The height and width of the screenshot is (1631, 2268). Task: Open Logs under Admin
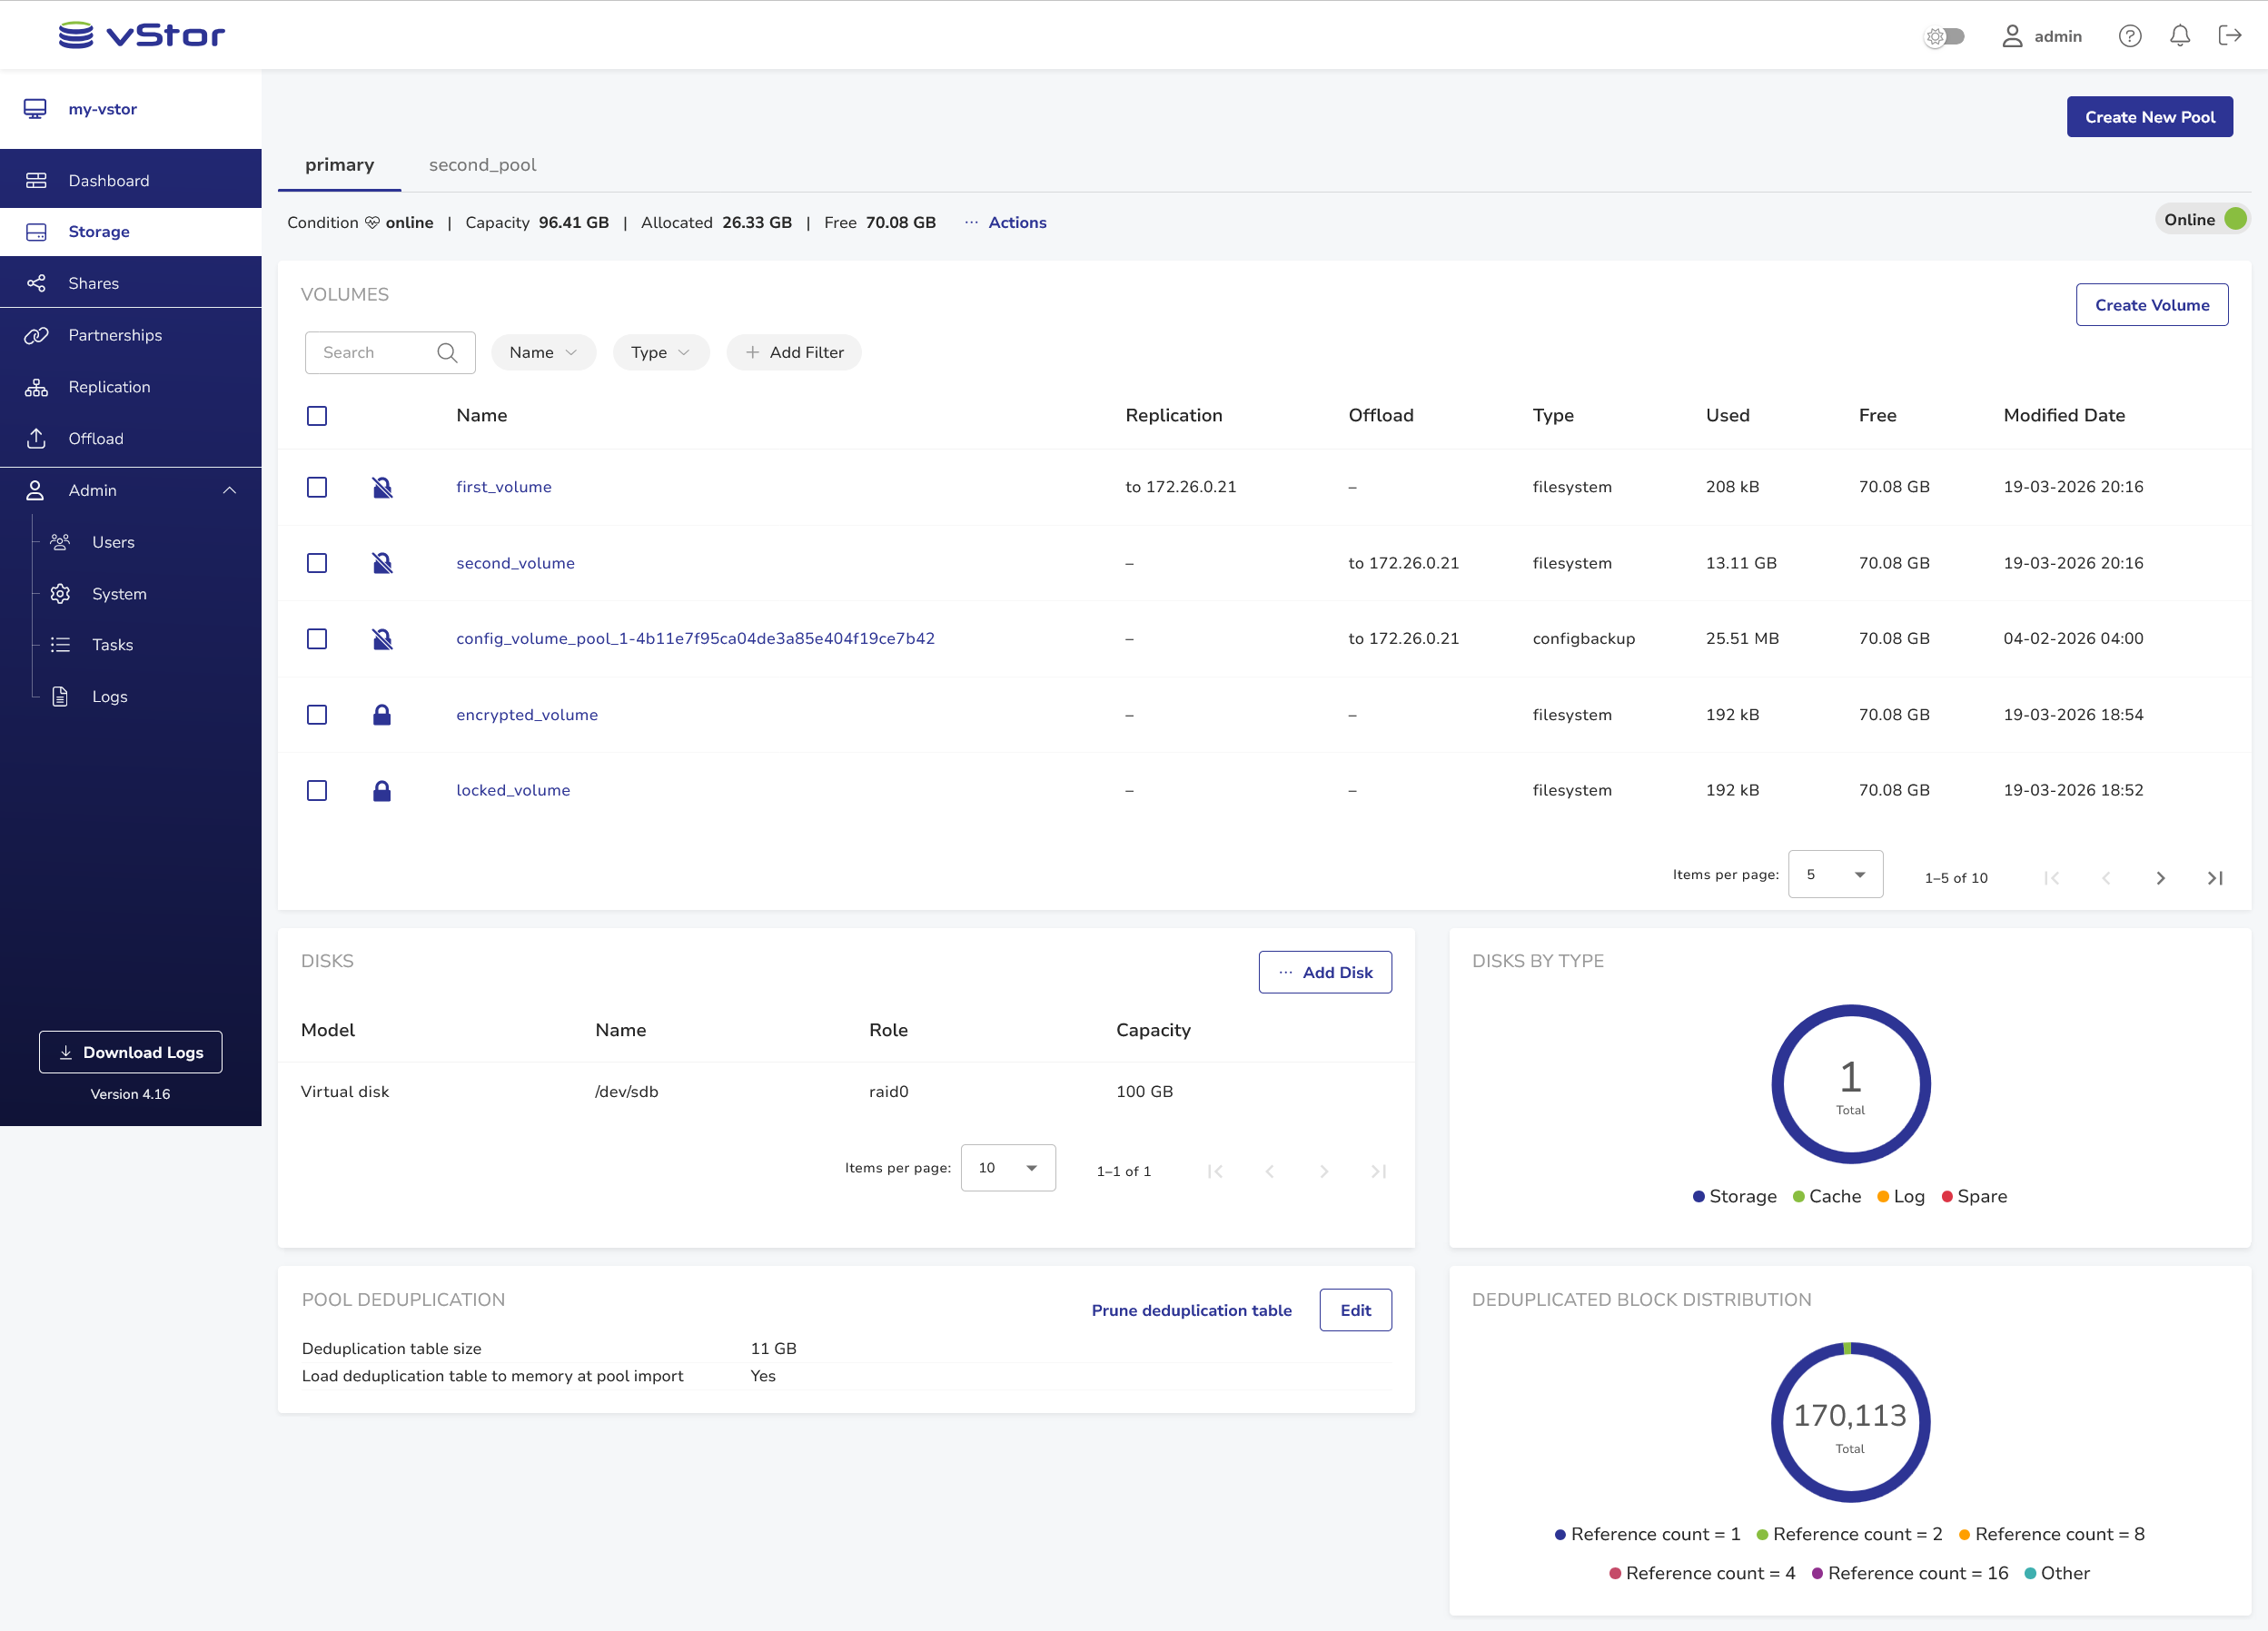pos(110,697)
